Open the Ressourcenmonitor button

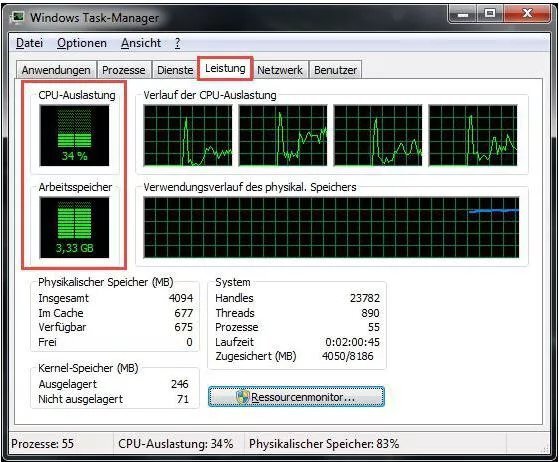(296, 396)
